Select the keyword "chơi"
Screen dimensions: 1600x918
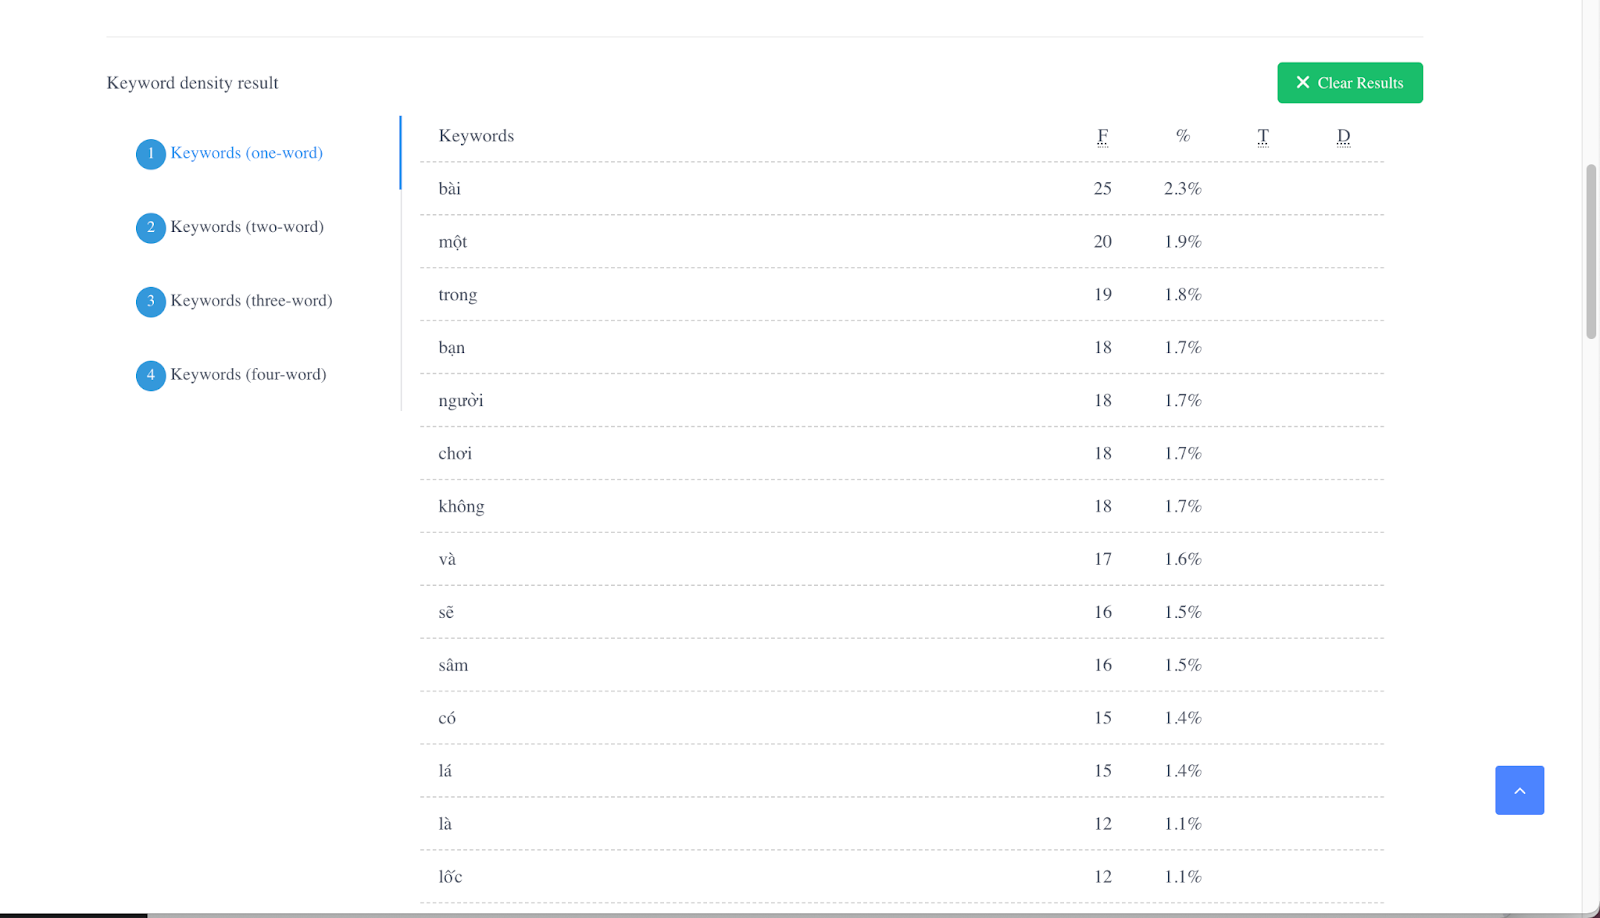click(454, 453)
